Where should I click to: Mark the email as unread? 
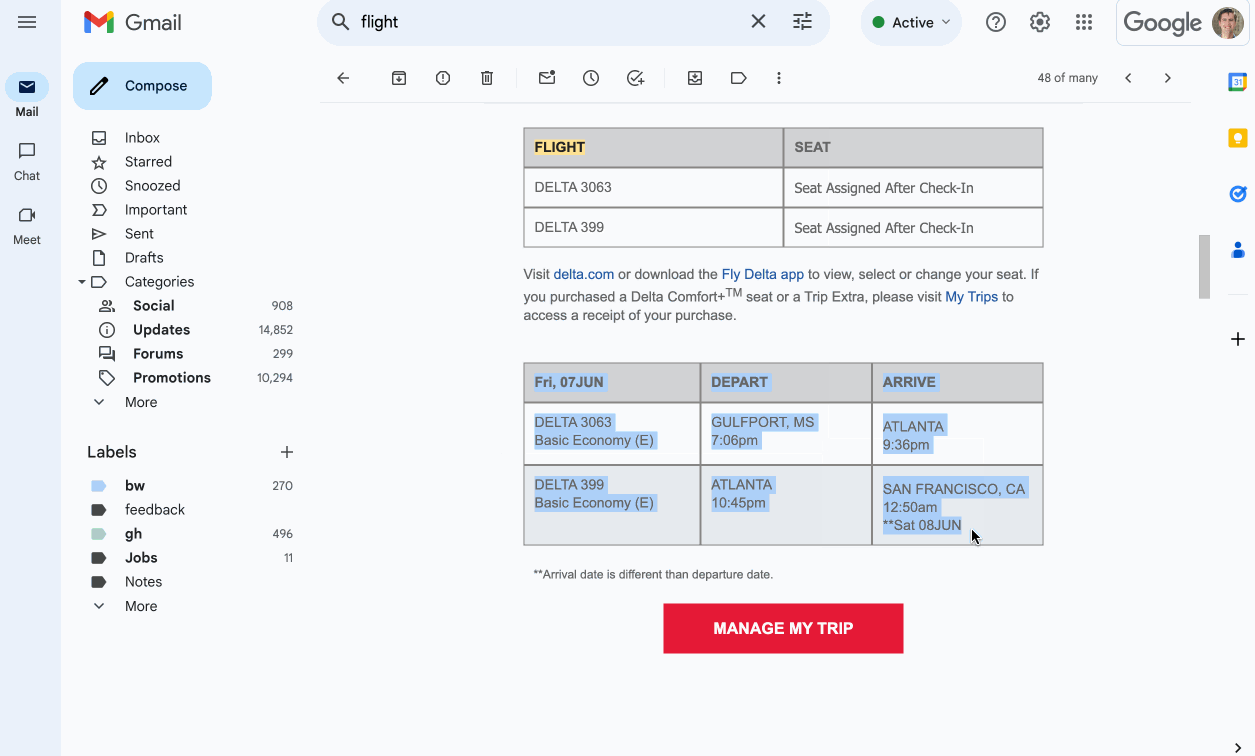[x=547, y=78]
